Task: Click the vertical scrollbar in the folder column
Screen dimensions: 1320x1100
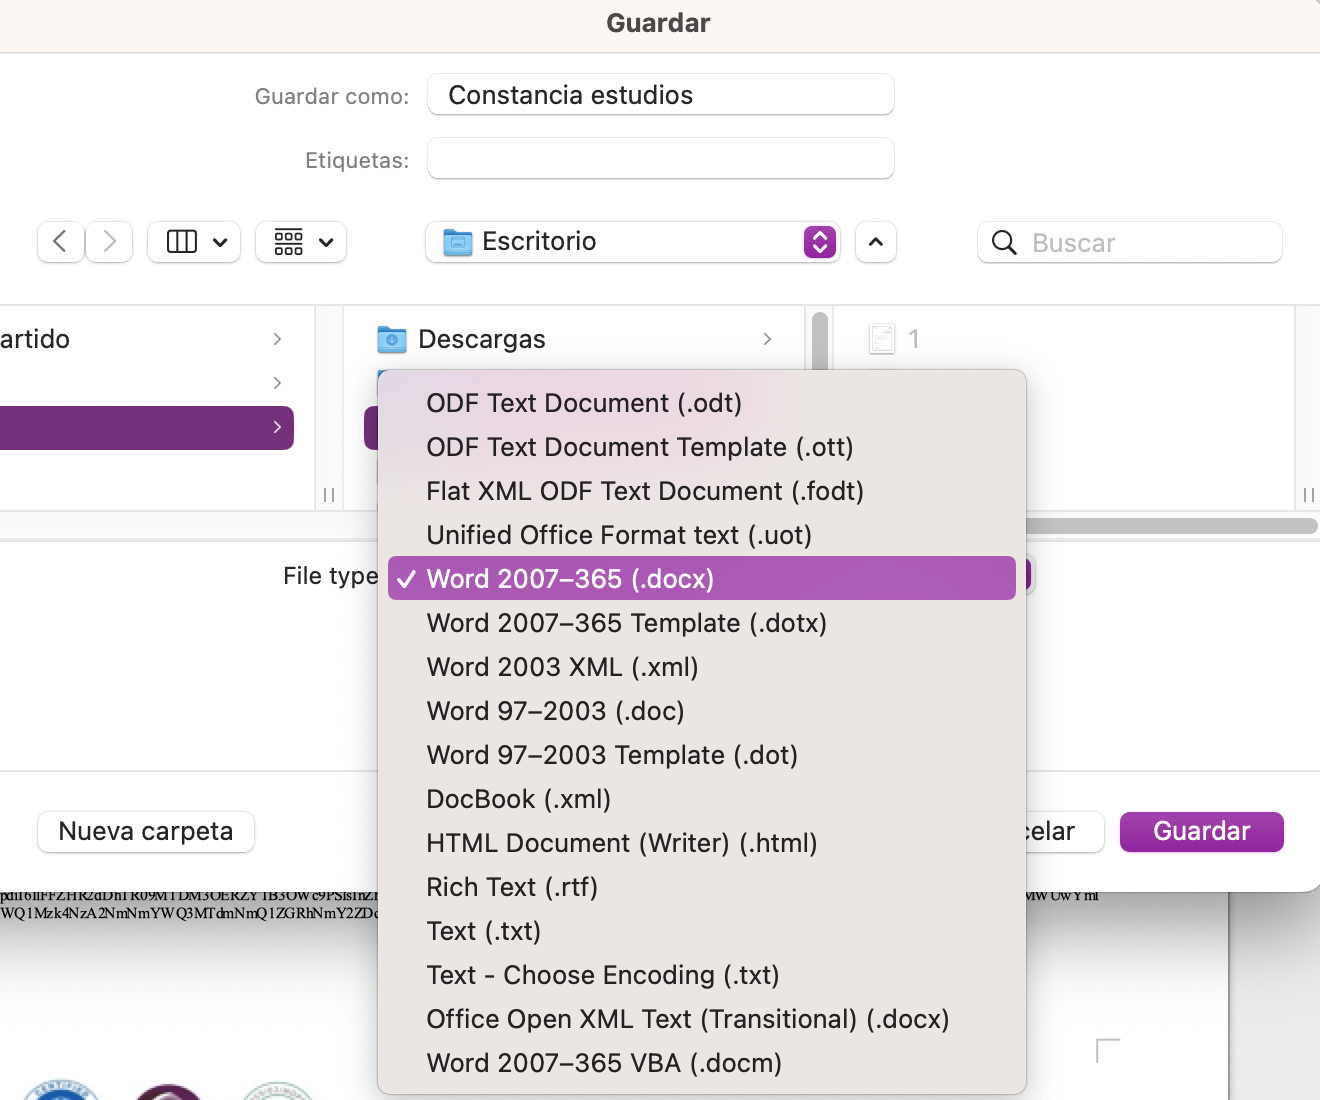Action: 820,342
